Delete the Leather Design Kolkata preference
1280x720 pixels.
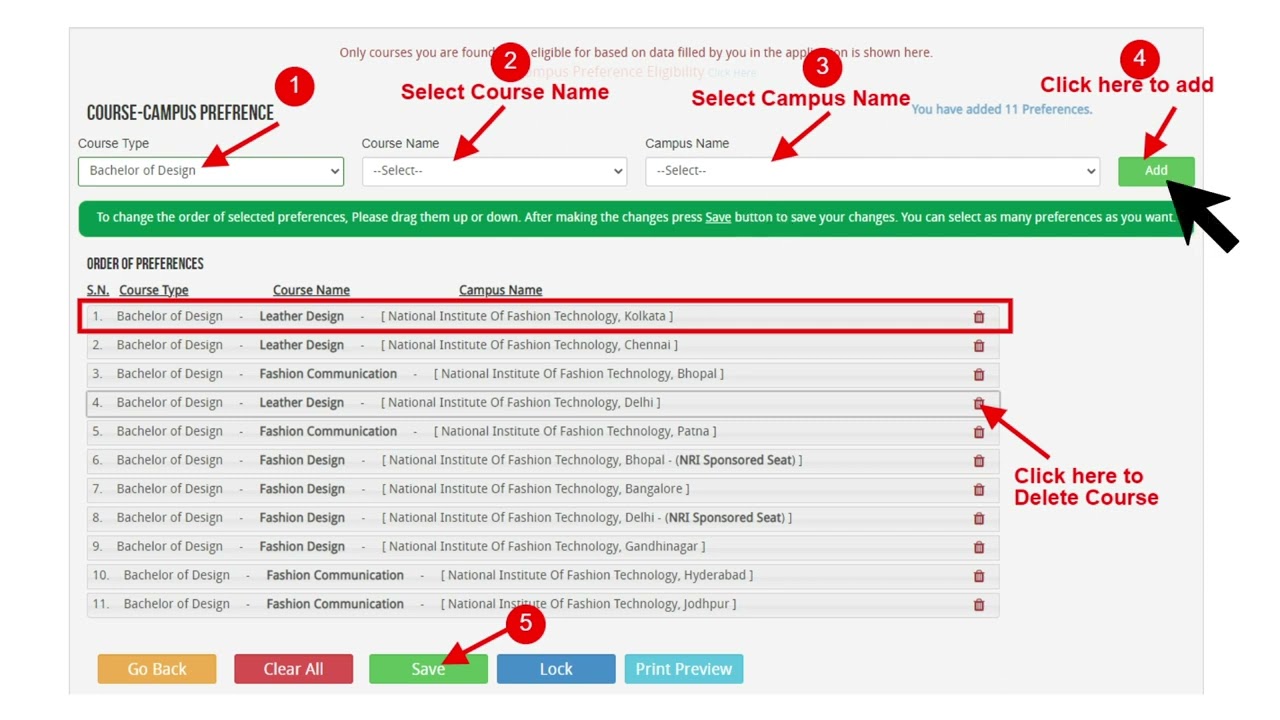click(979, 317)
